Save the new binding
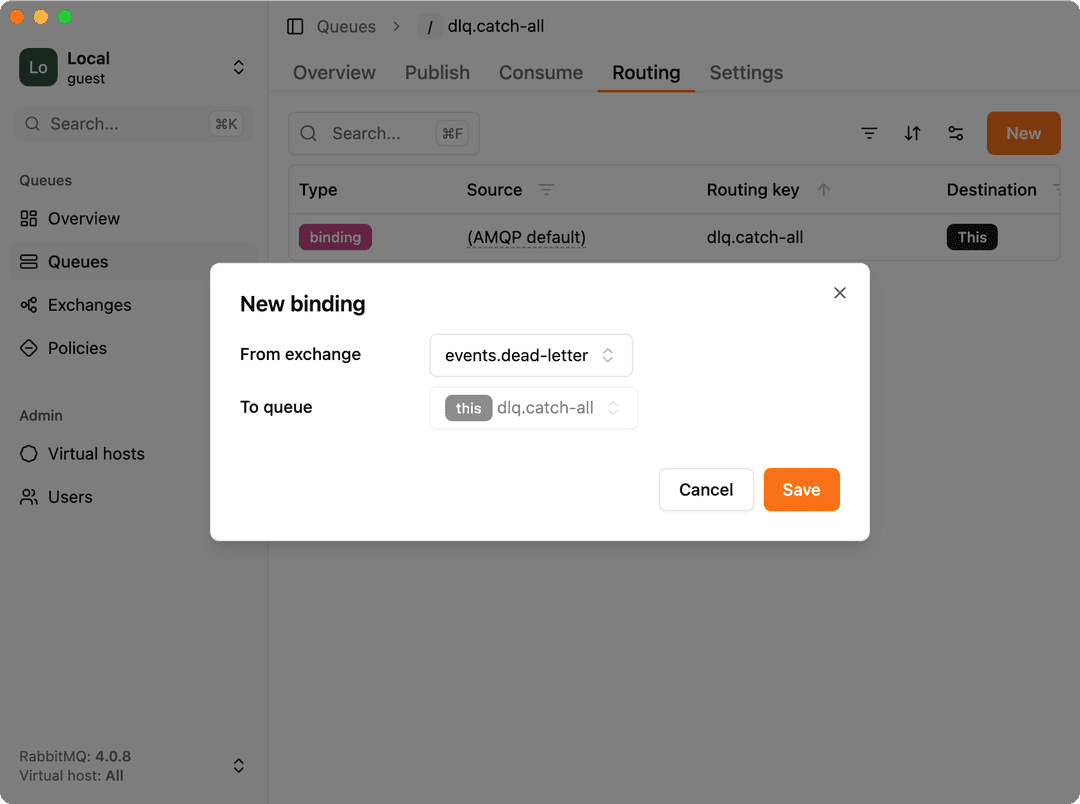Viewport: 1080px width, 804px height. 801,489
